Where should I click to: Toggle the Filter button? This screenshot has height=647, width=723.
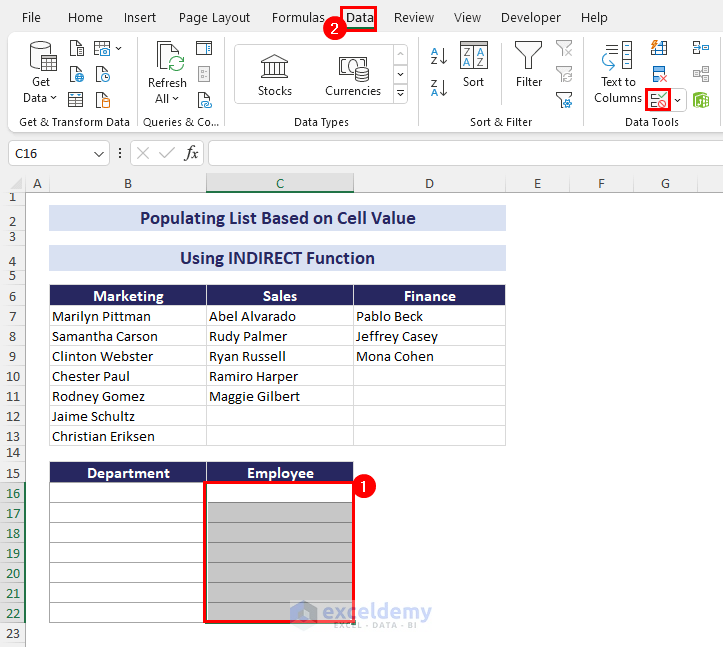[528, 65]
